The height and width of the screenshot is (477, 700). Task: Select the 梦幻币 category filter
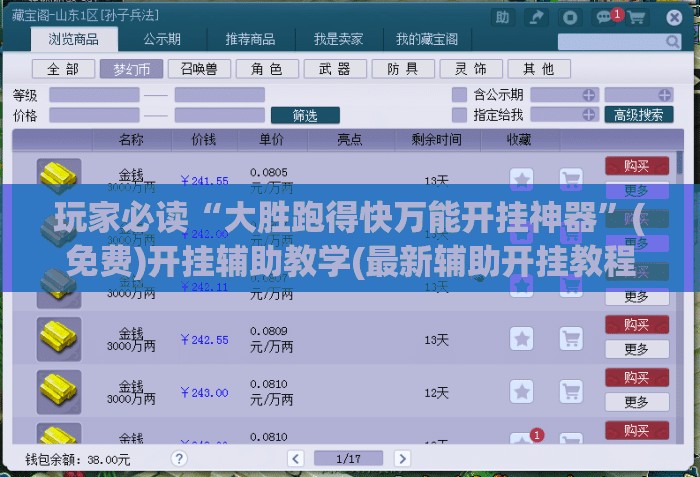(x=131, y=69)
